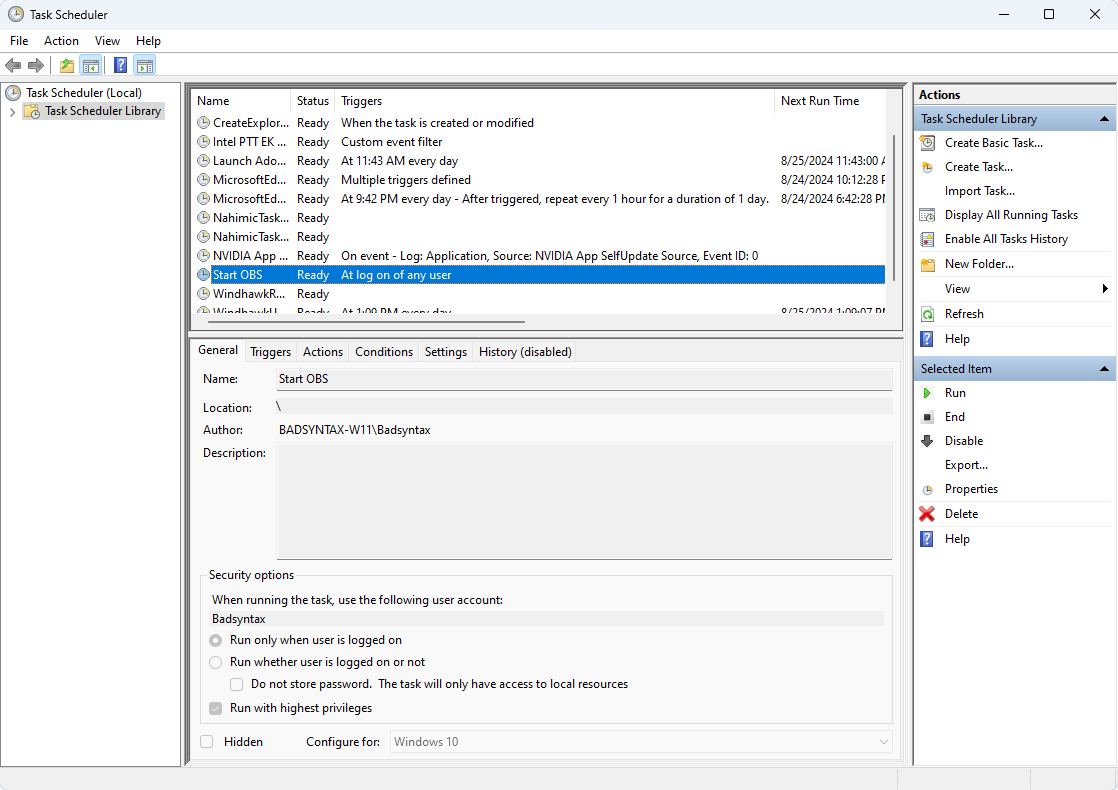This screenshot has width=1118, height=790.
Task: Expand the View submenu in Actions pane
Action: pos(957,288)
